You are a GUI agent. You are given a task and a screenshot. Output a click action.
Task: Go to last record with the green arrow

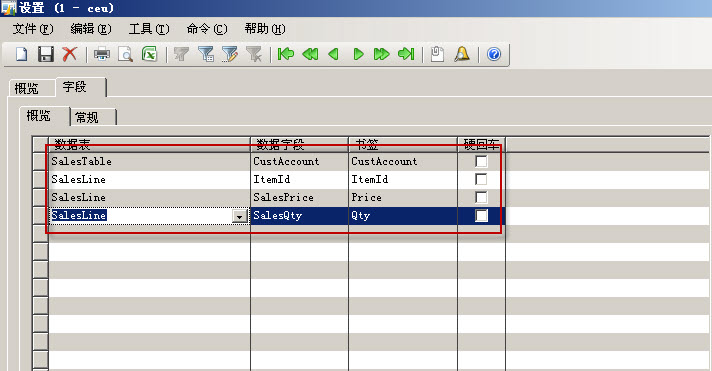[x=406, y=54]
